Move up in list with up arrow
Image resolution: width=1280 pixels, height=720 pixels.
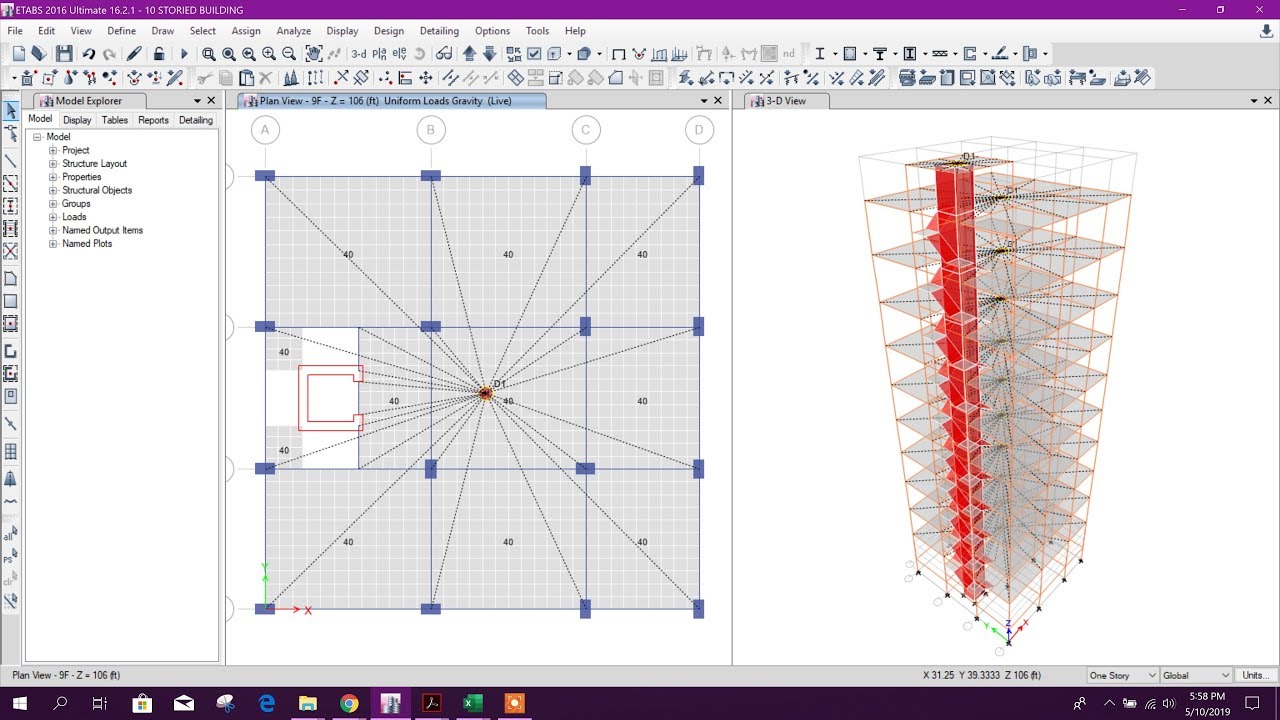coord(469,54)
